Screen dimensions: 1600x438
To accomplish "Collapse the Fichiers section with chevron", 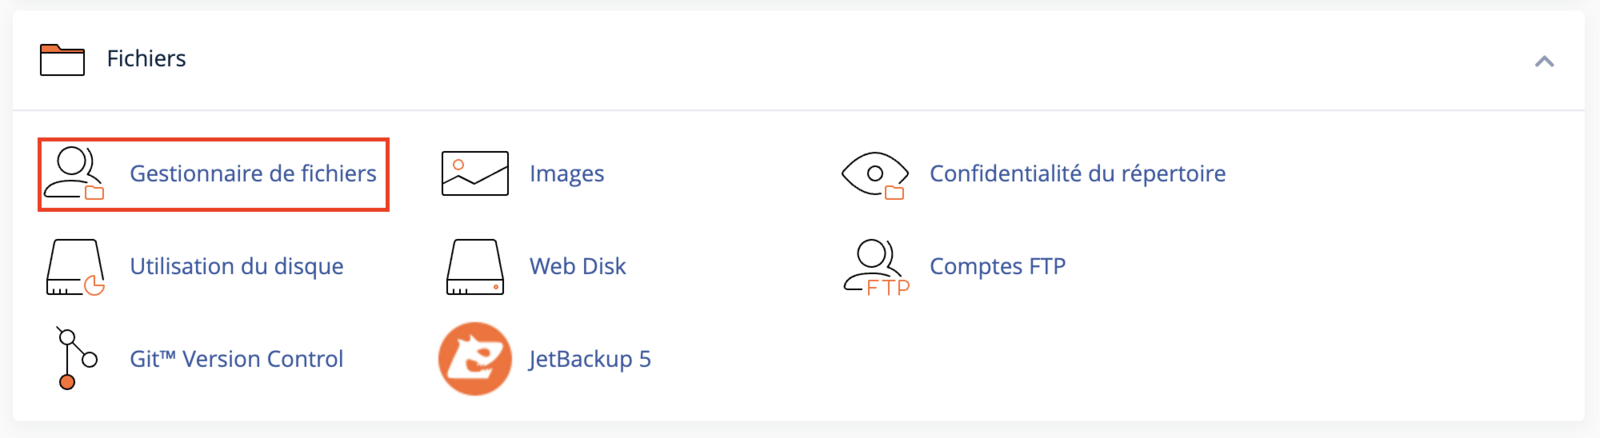I will 1544,61.
